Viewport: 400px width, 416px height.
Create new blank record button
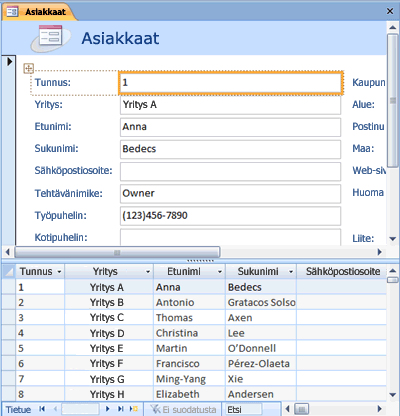pyautogui.click(x=134, y=409)
